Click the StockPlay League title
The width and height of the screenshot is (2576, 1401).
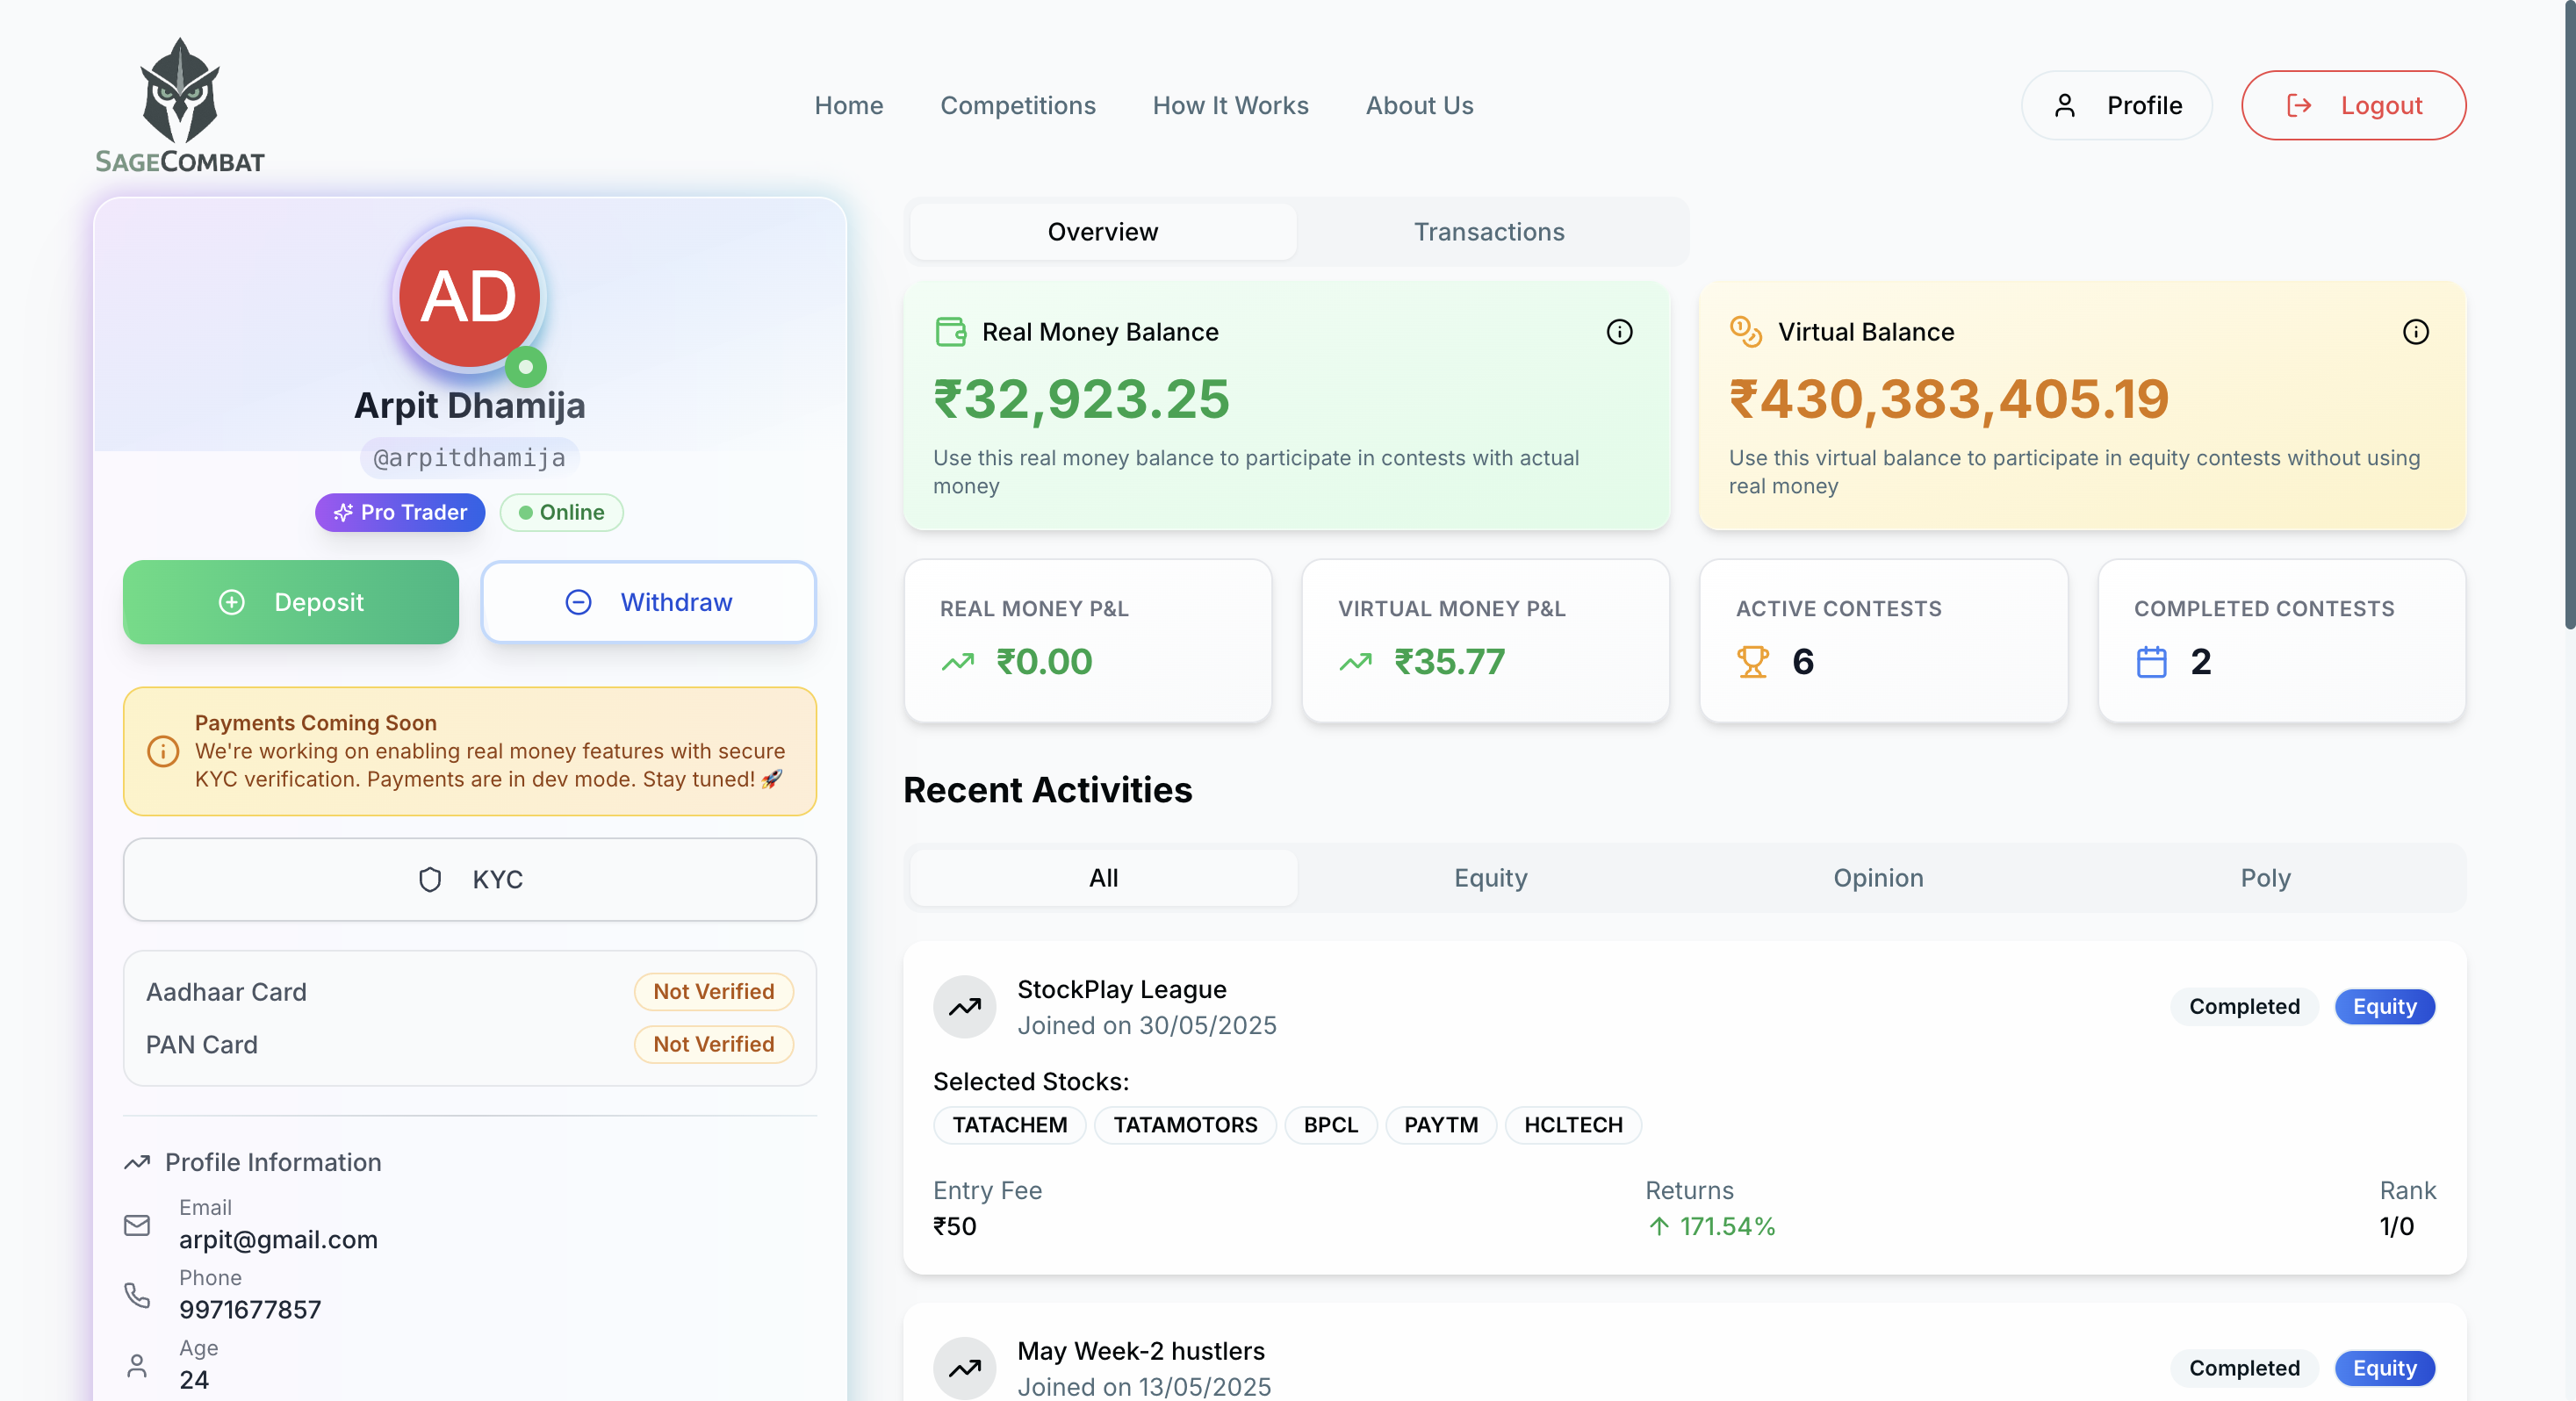pyautogui.click(x=1122, y=989)
